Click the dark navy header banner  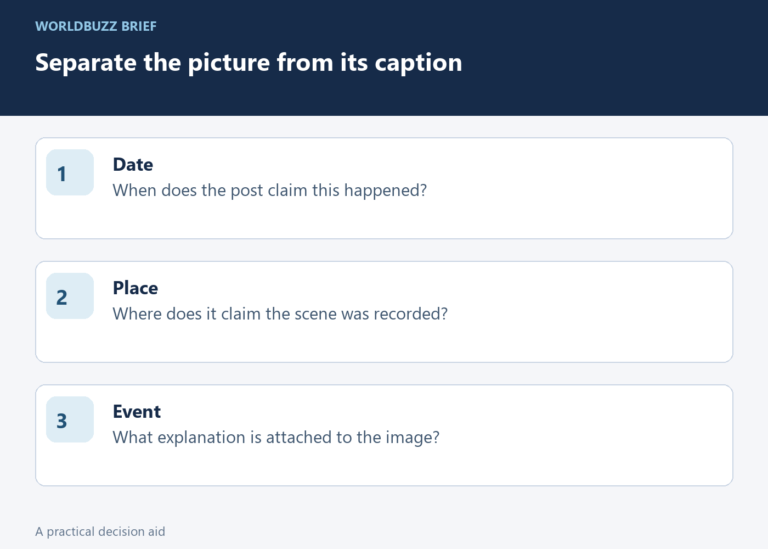click(x=384, y=58)
